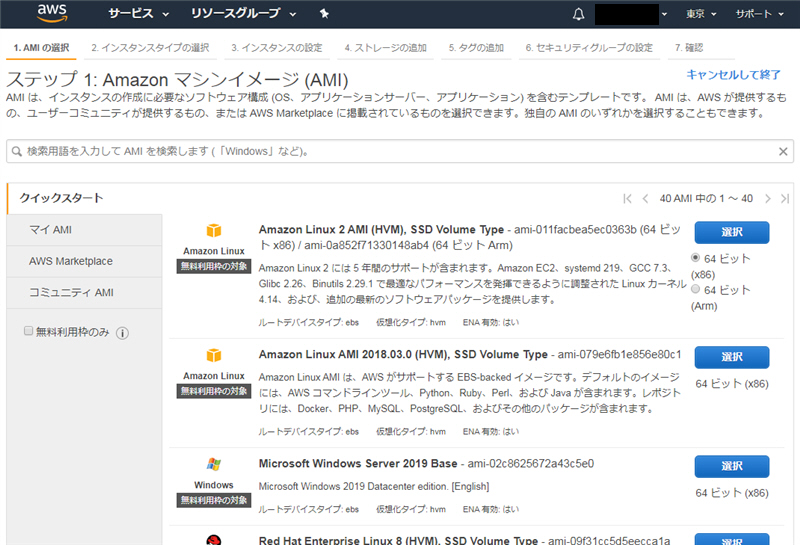Go to 2. インスタンスタイプの選択 step
Screen dimensions: 800x545
[x=150, y=48]
